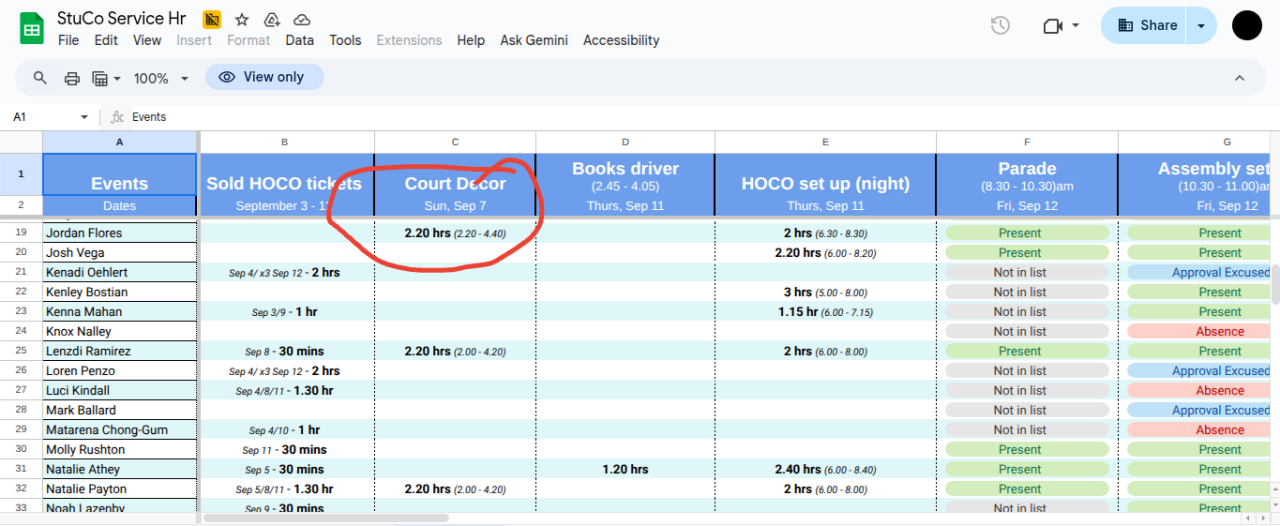The image size is (1280, 526).
Task: Click the Ask Gemini menu item
Action: click(534, 40)
